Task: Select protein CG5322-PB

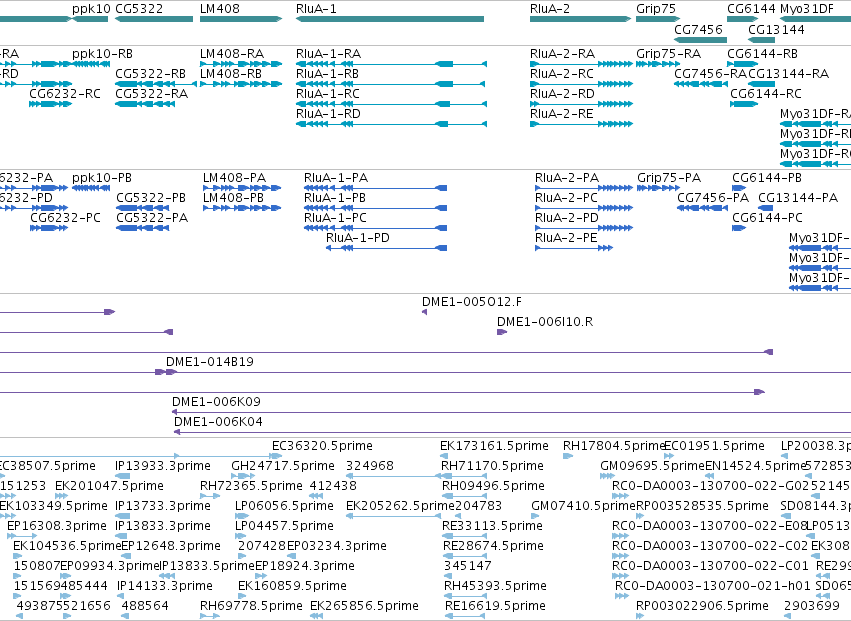Action: (x=151, y=198)
